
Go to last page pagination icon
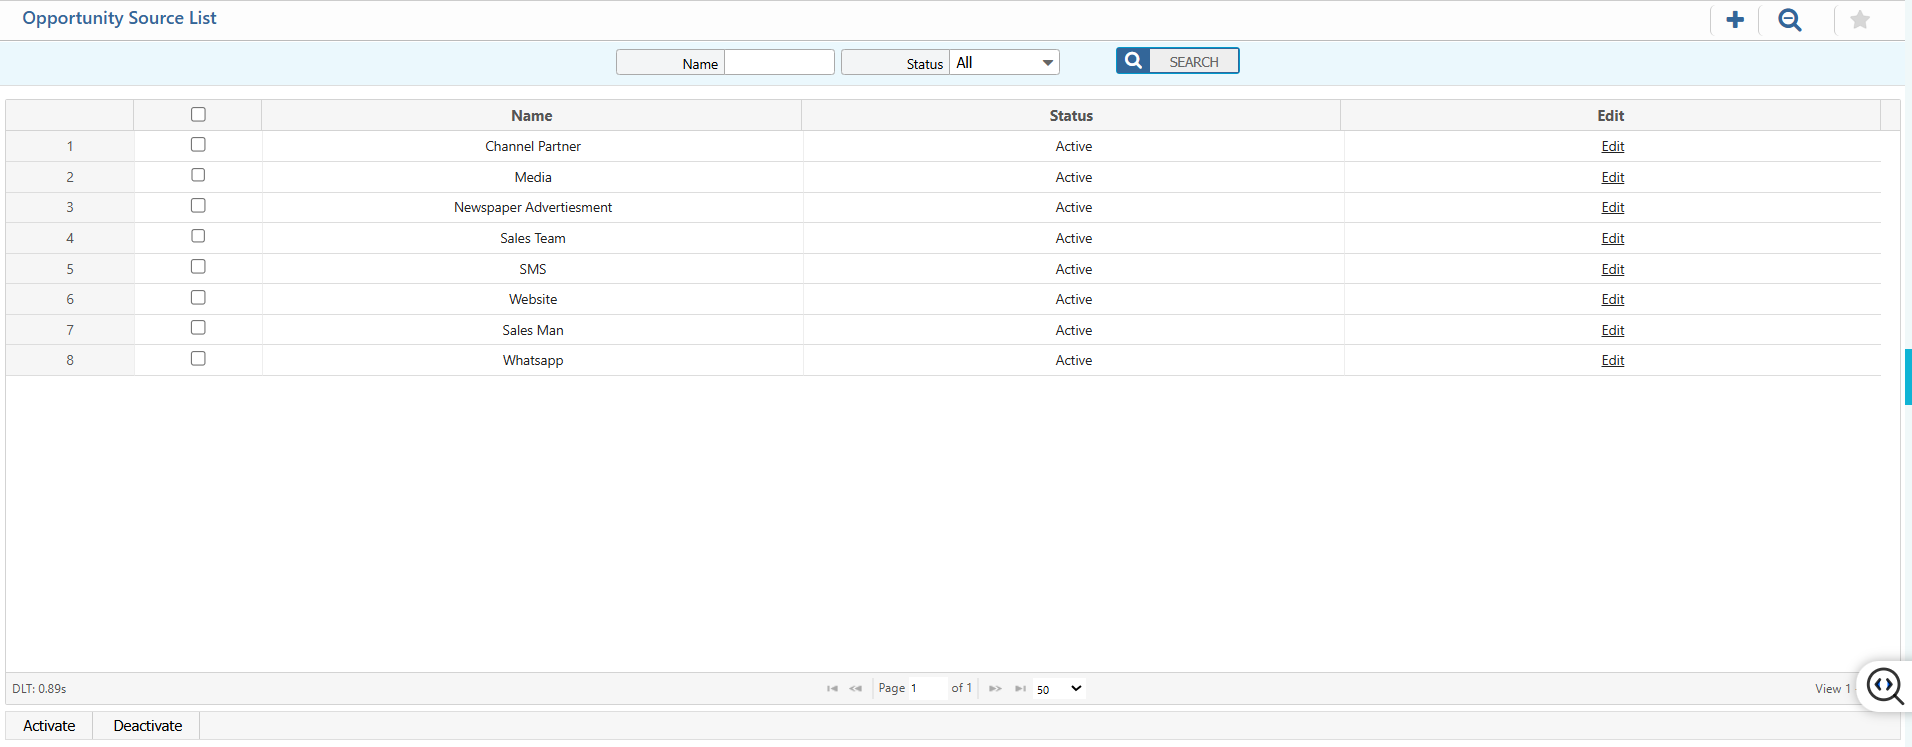click(1020, 688)
